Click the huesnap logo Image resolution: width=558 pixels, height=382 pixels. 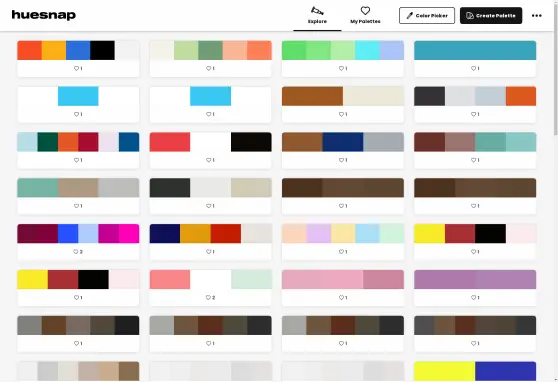pos(44,15)
